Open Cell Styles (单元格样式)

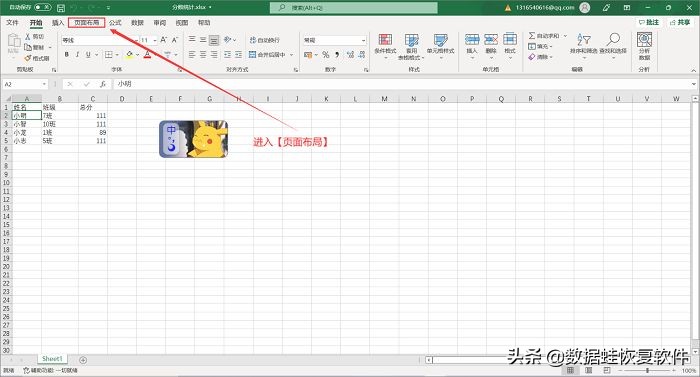(x=440, y=46)
